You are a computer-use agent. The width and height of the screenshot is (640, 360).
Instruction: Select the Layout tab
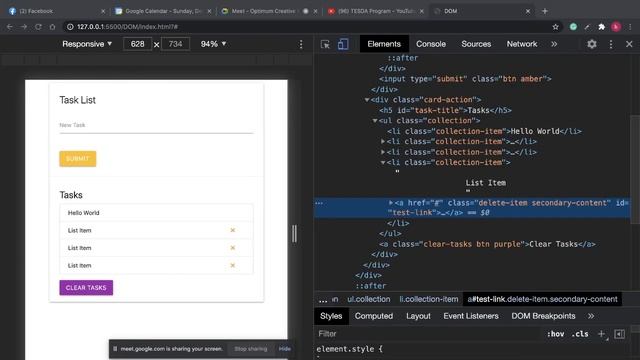[418, 316]
